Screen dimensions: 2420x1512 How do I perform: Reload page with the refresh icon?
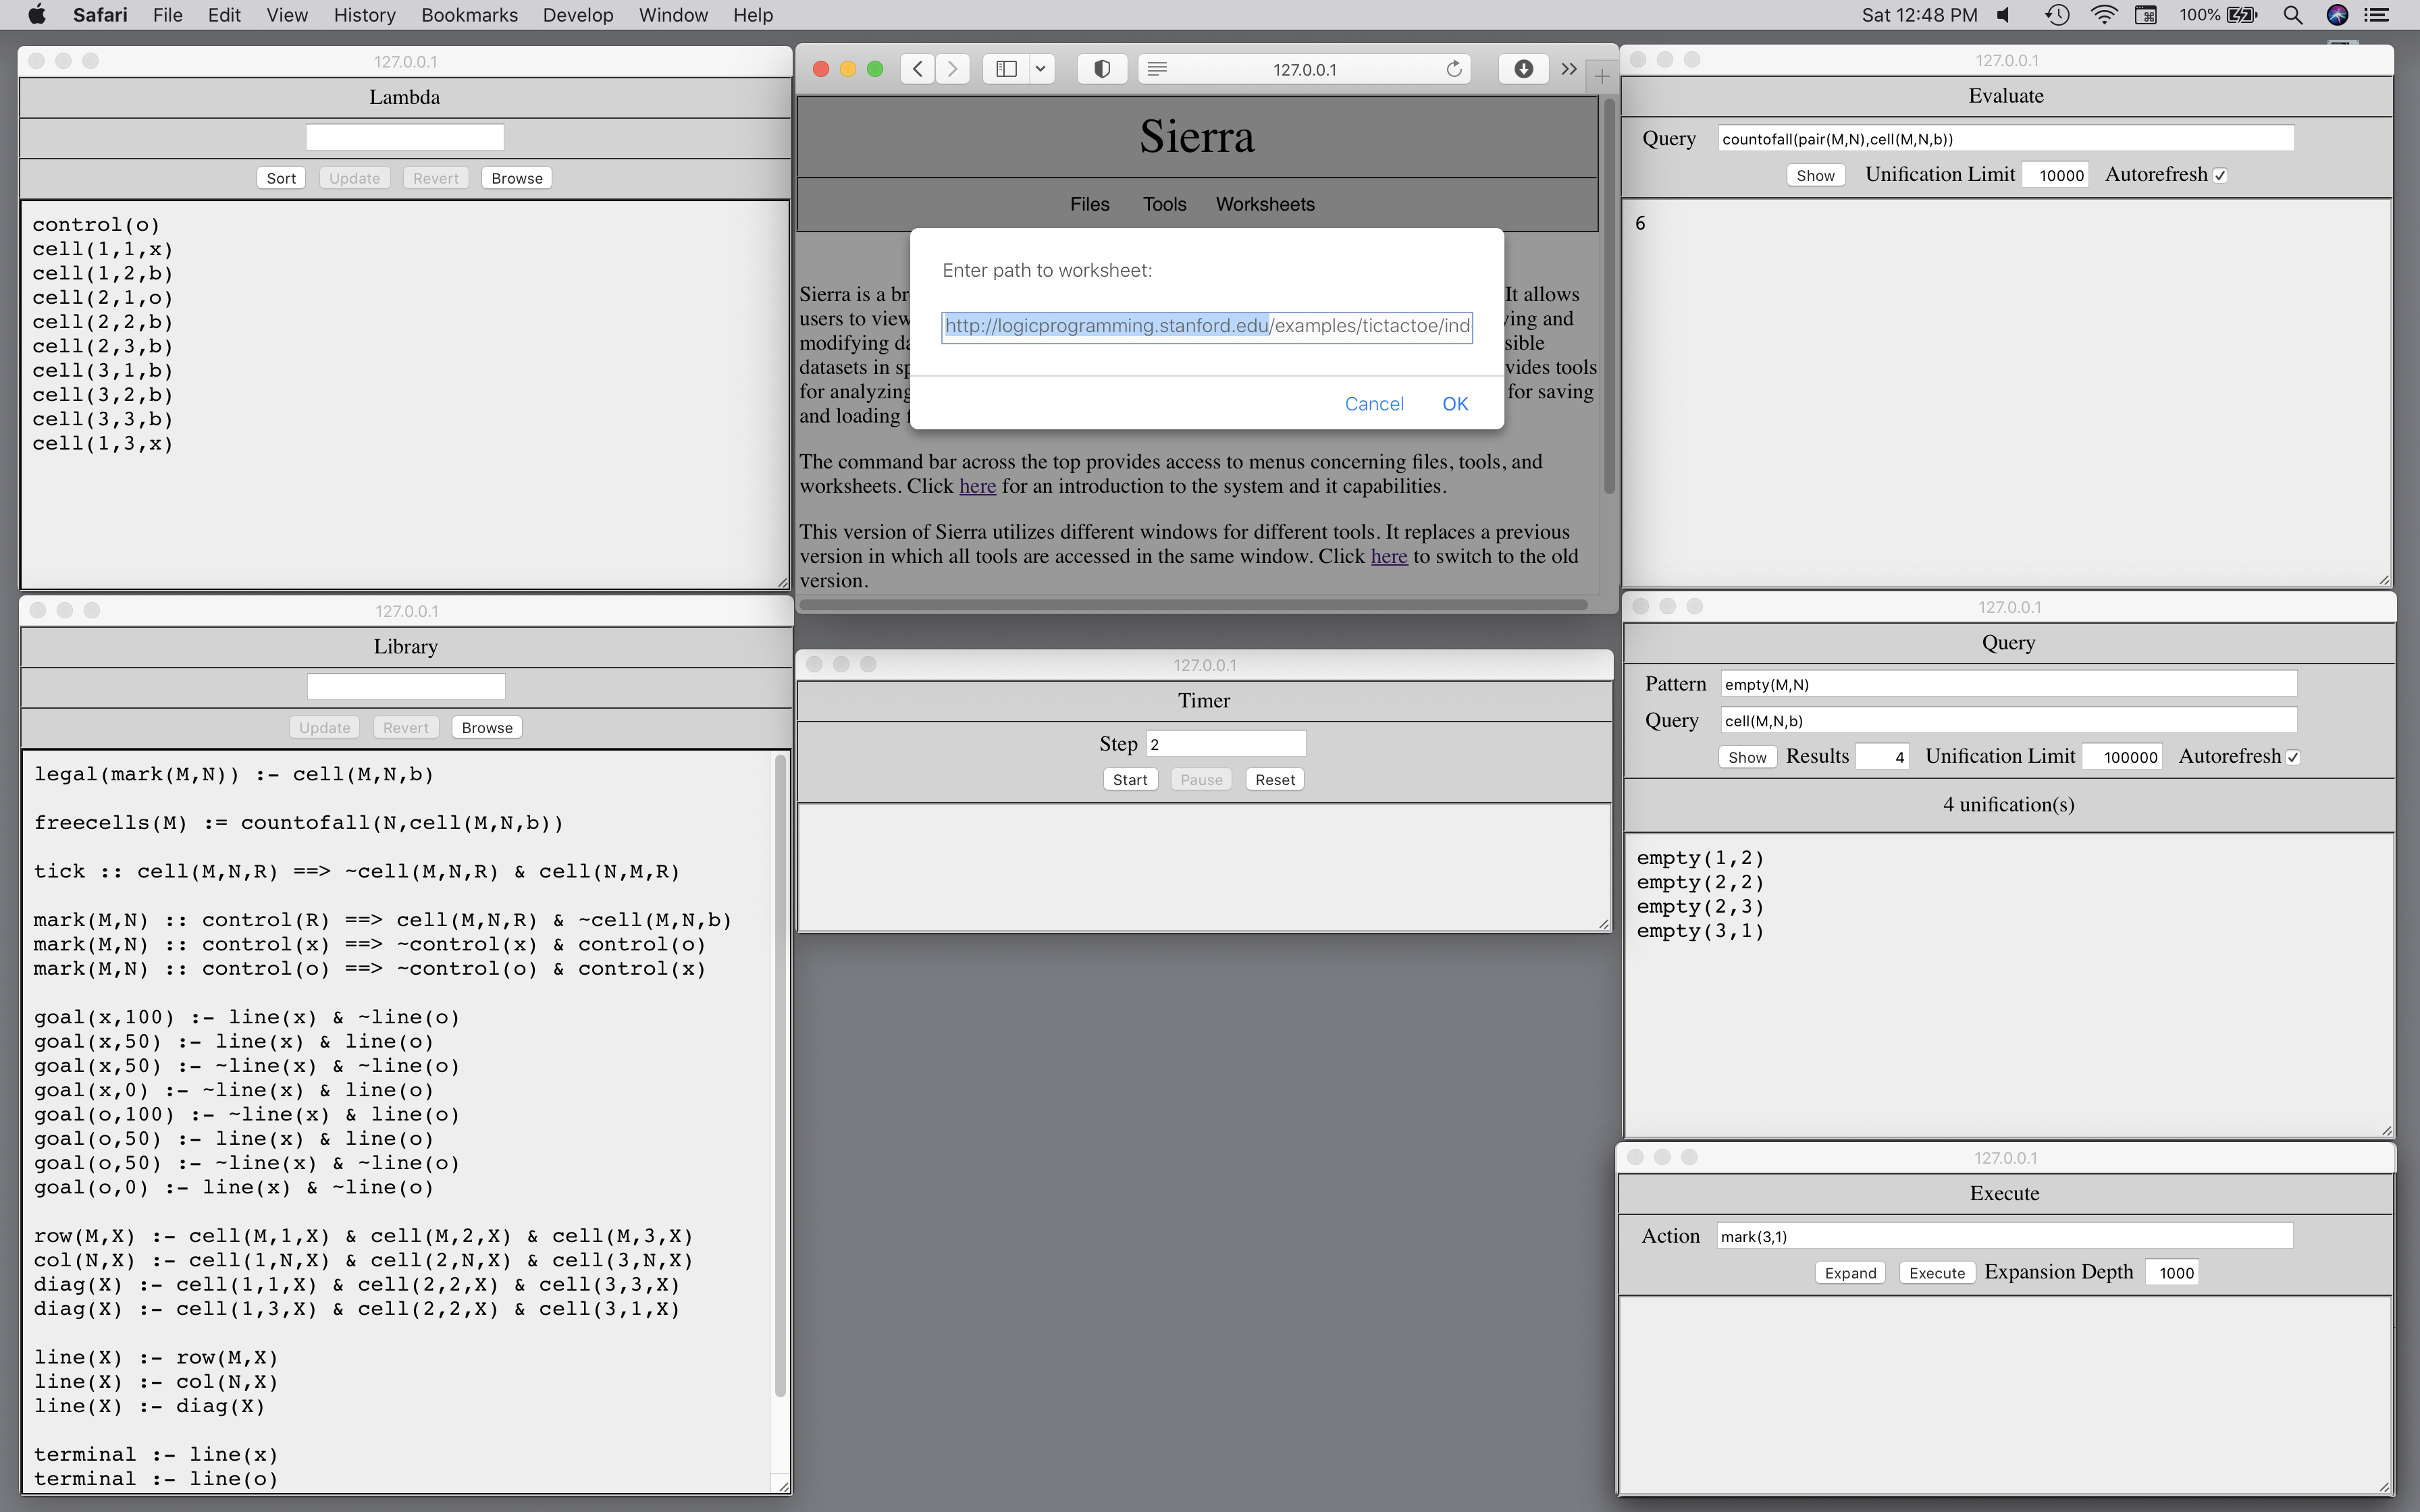pos(1454,69)
